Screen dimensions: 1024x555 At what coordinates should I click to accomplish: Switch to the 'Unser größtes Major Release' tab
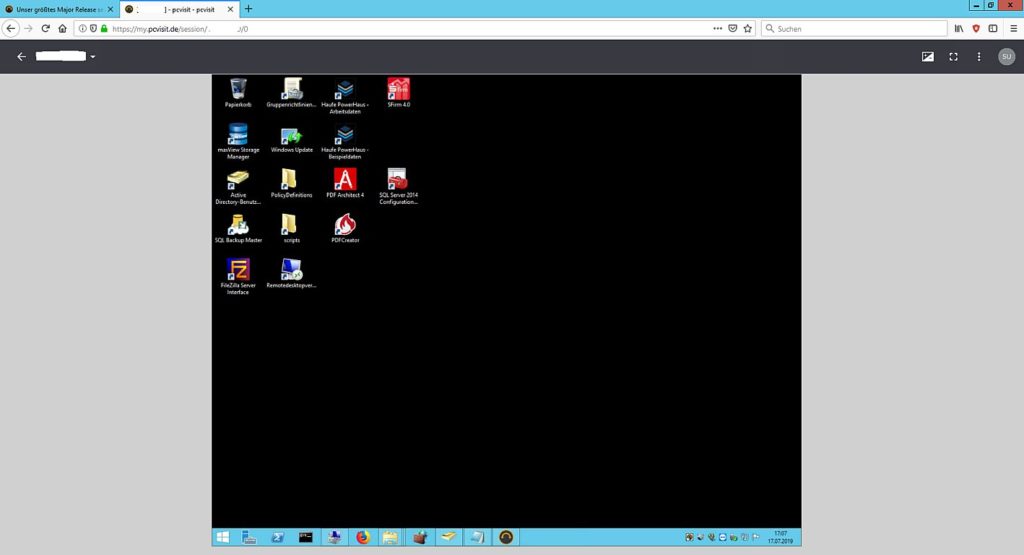[x=58, y=9]
